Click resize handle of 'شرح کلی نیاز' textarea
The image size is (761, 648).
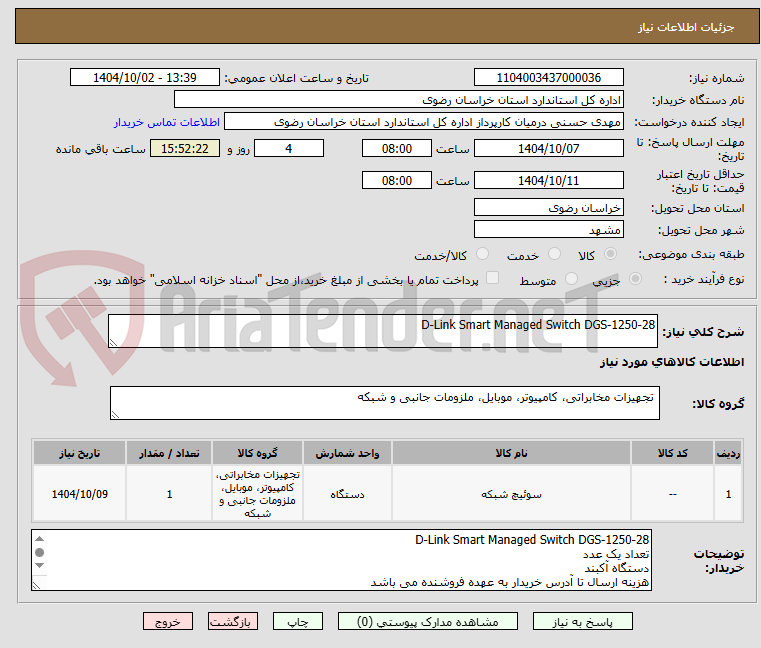pyautogui.click(x=113, y=343)
